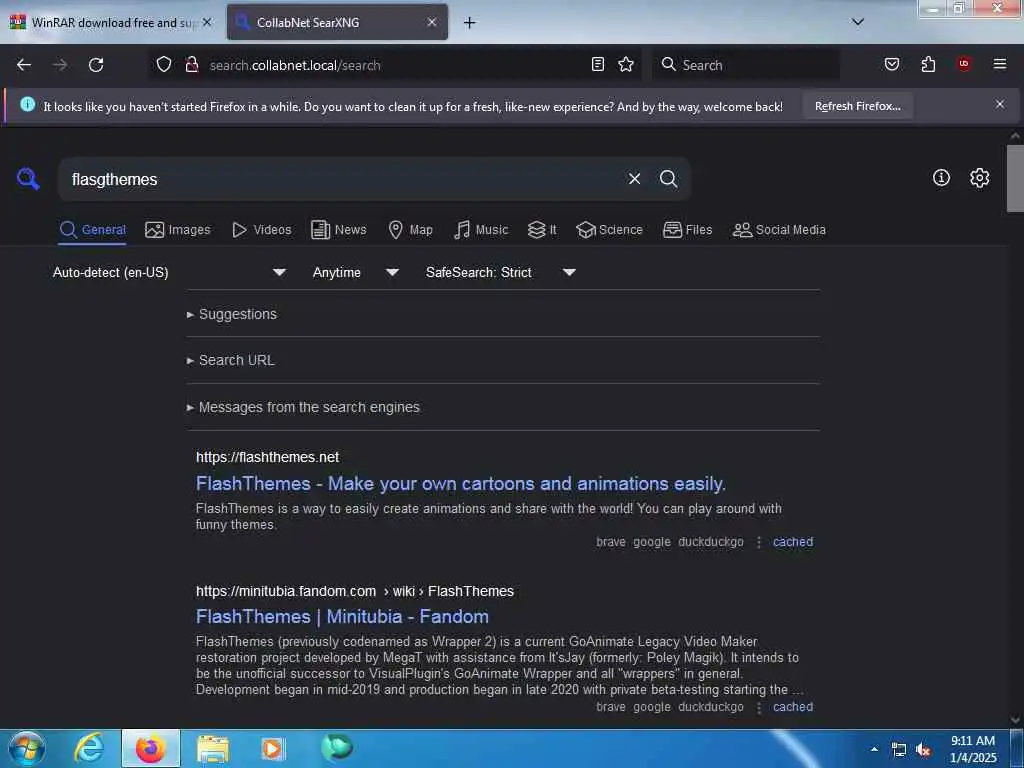Toggle reader view icon in address bar
The width and height of the screenshot is (1024, 768).
(598, 64)
